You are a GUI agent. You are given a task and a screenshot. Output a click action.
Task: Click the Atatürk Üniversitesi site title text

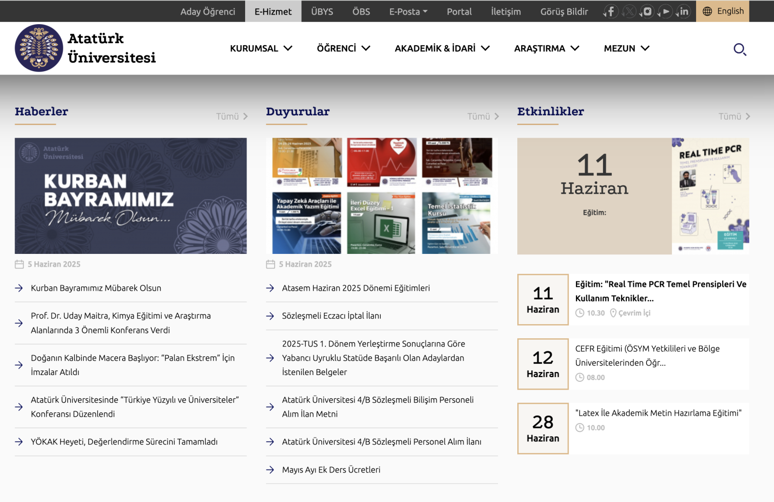[112, 48]
